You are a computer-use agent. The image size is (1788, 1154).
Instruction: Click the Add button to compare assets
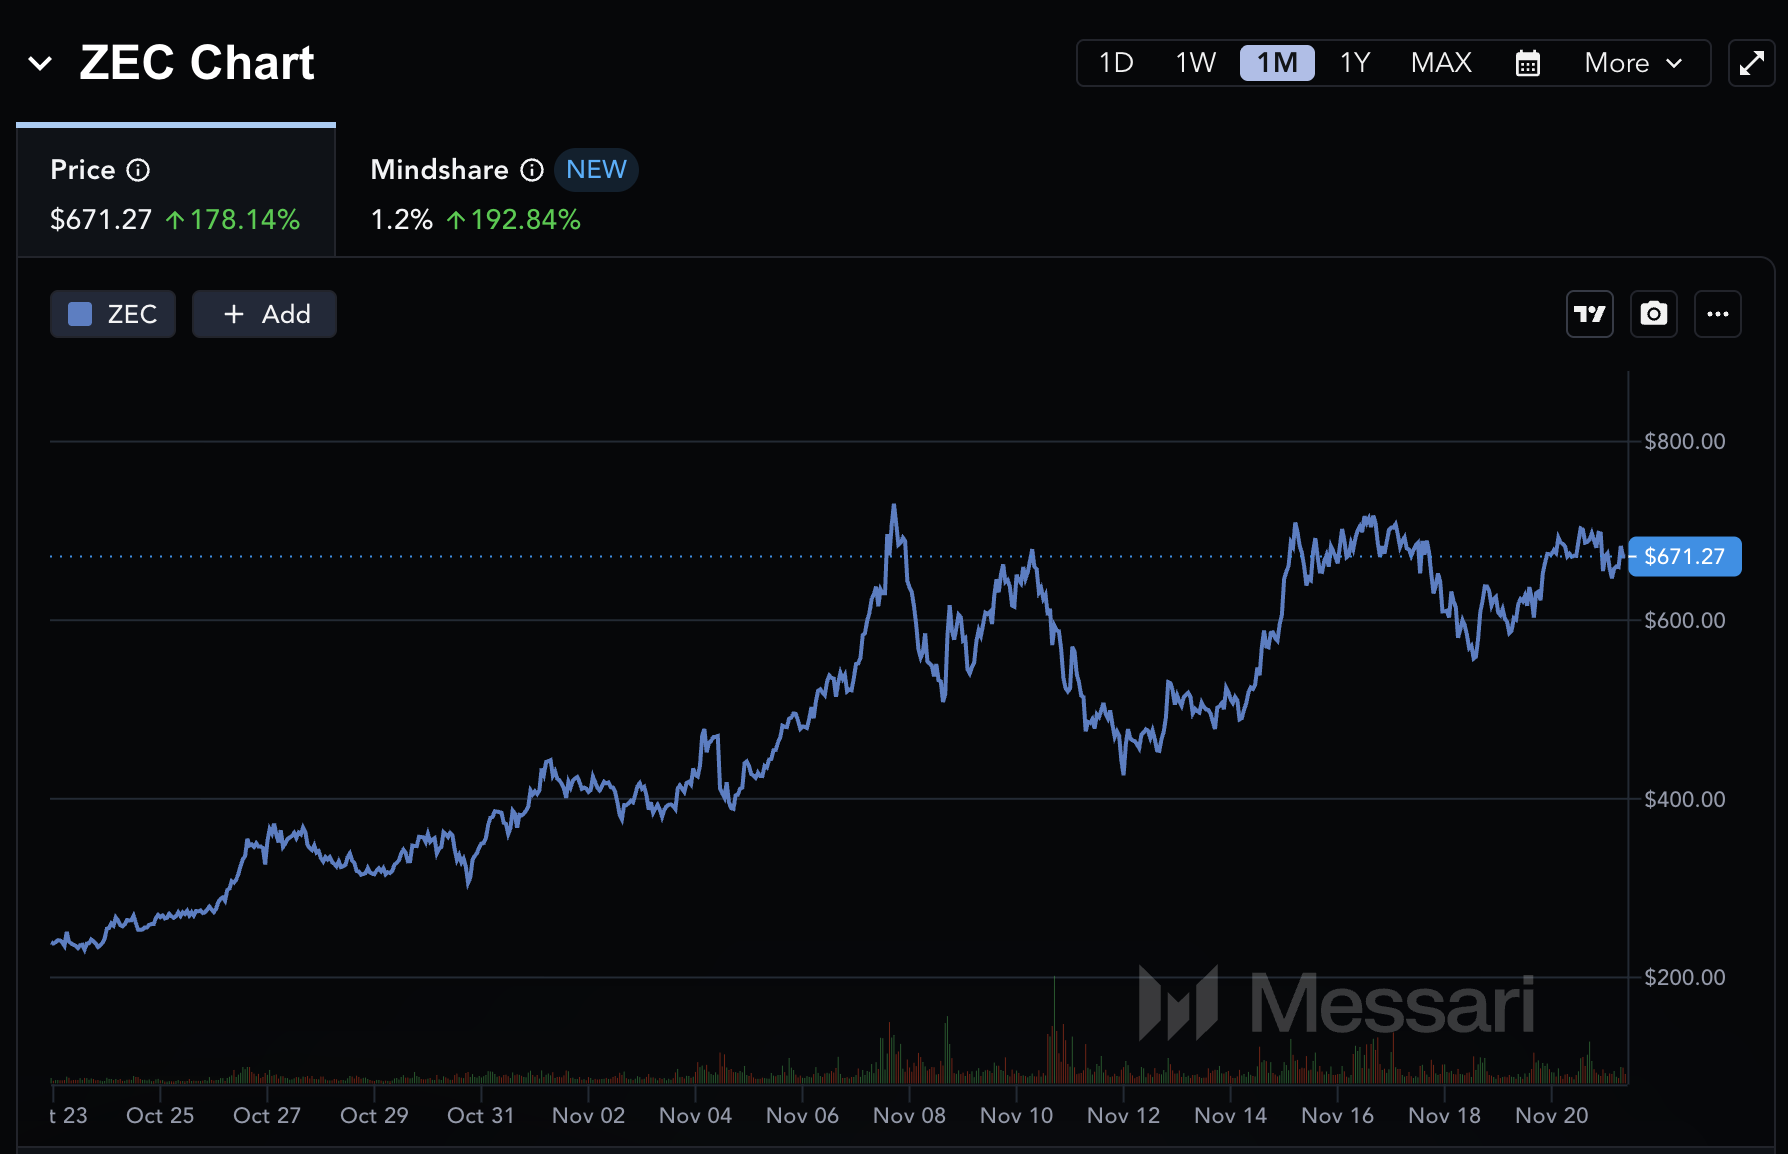pyautogui.click(x=264, y=313)
